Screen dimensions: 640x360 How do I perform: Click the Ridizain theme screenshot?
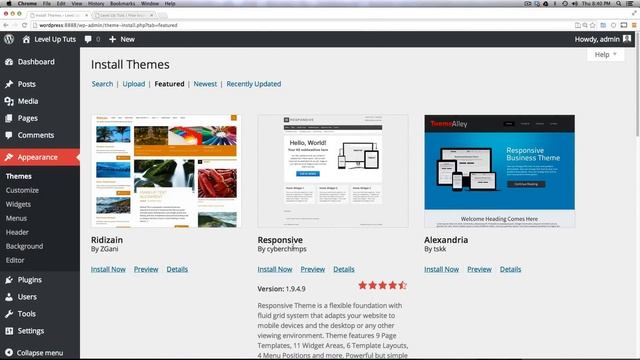coord(166,171)
